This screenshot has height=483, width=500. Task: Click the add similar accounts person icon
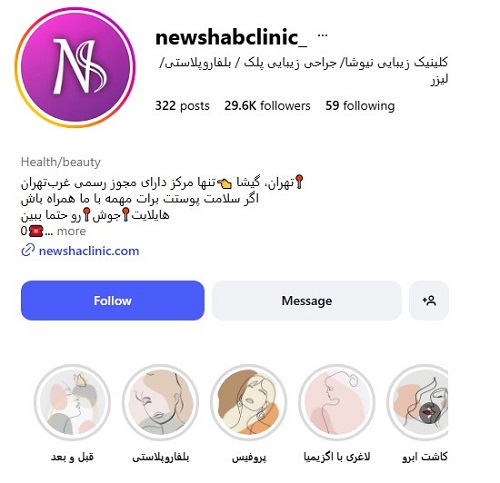(429, 301)
